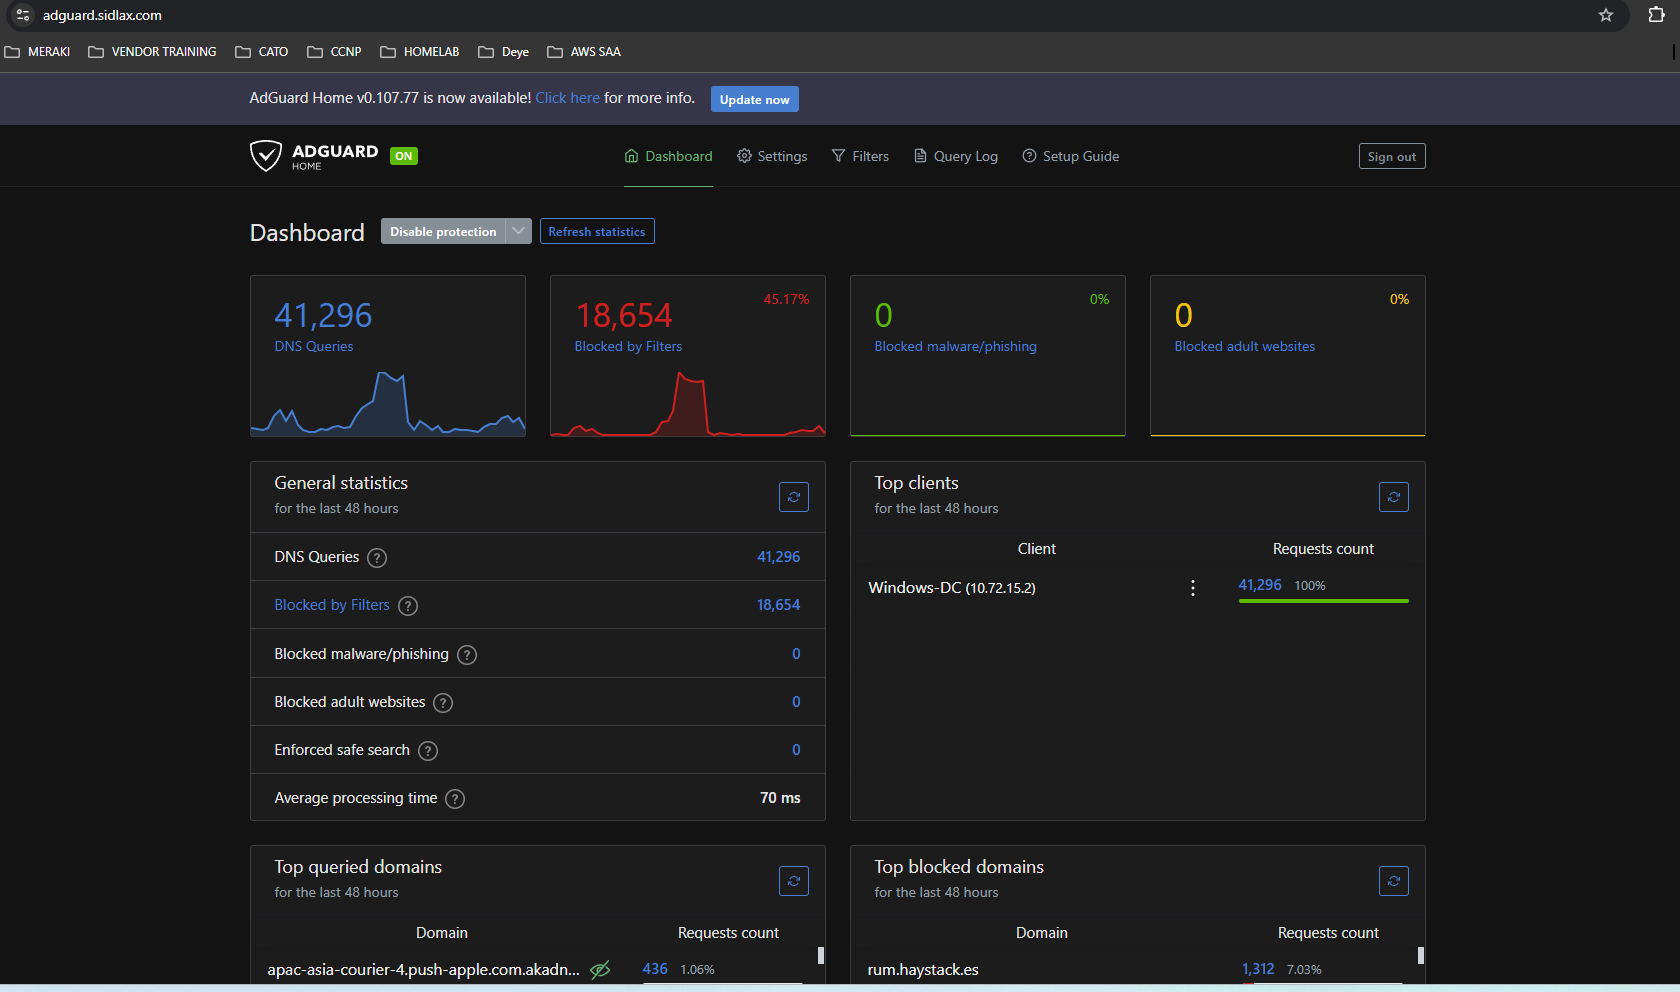Open help tooltip for Blocked malware/phishing
This screenshot has height=992, width=1680.
tap(467, 655)
